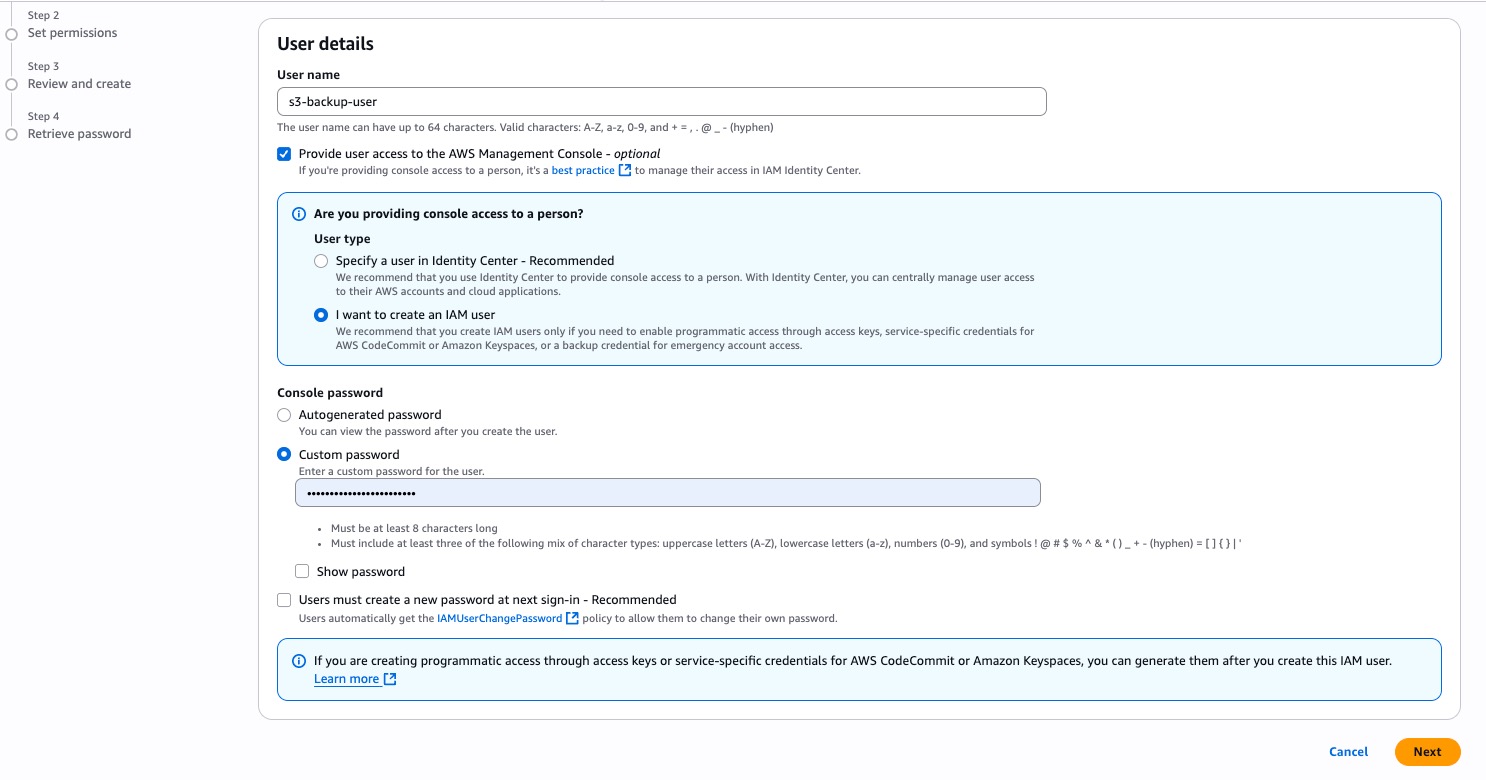Viewport: 1486px width, 780px height.
Task: Go to Review and create step
Action: (79, 84)
